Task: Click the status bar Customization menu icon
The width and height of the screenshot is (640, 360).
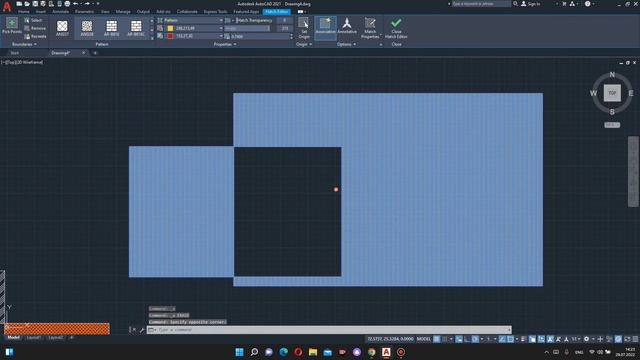Action: pyautogui.click(x=635, y=339)
